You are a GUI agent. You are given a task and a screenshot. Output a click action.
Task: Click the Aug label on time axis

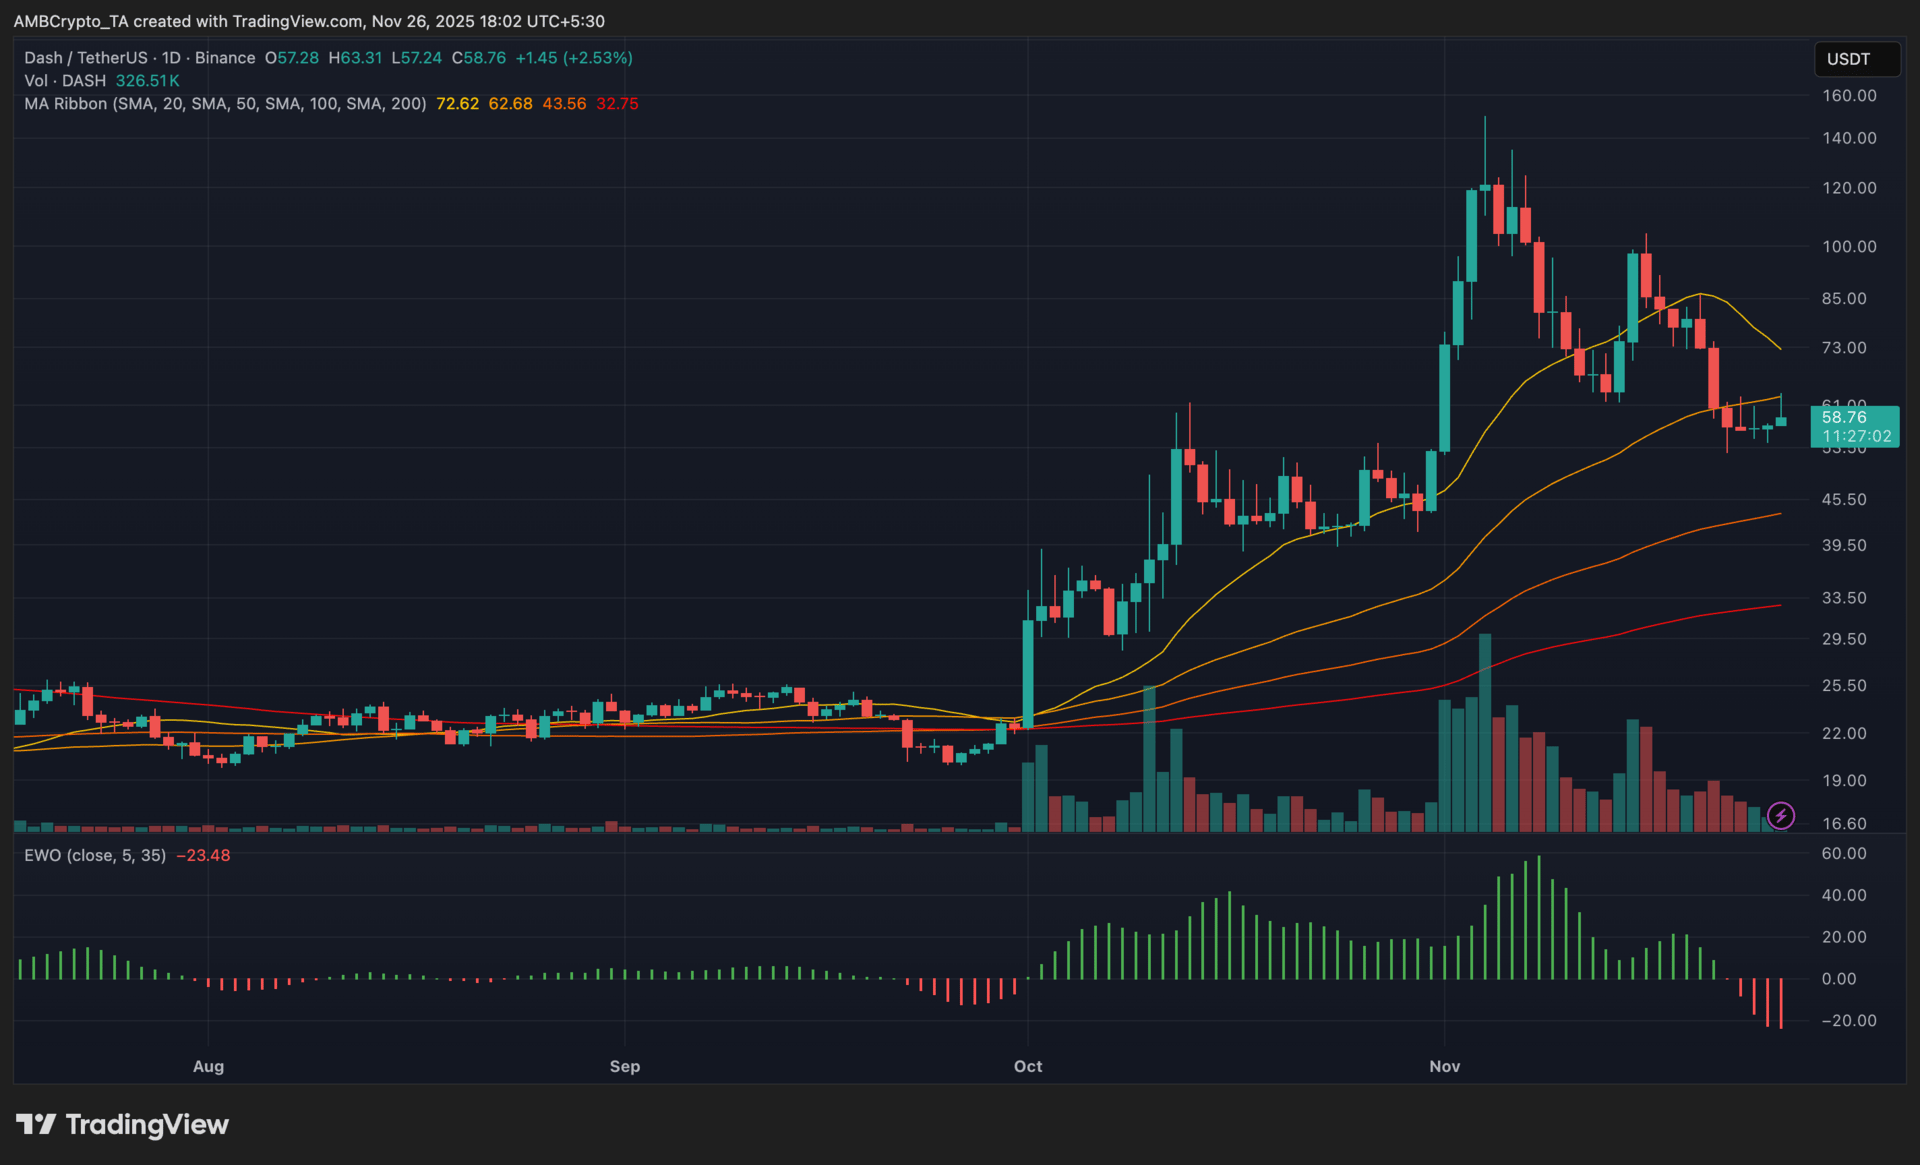point(208,1066)
